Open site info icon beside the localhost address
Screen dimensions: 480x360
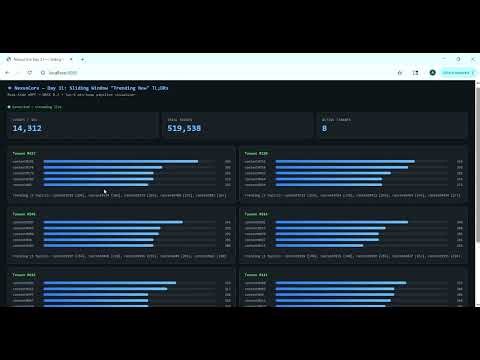43,73
